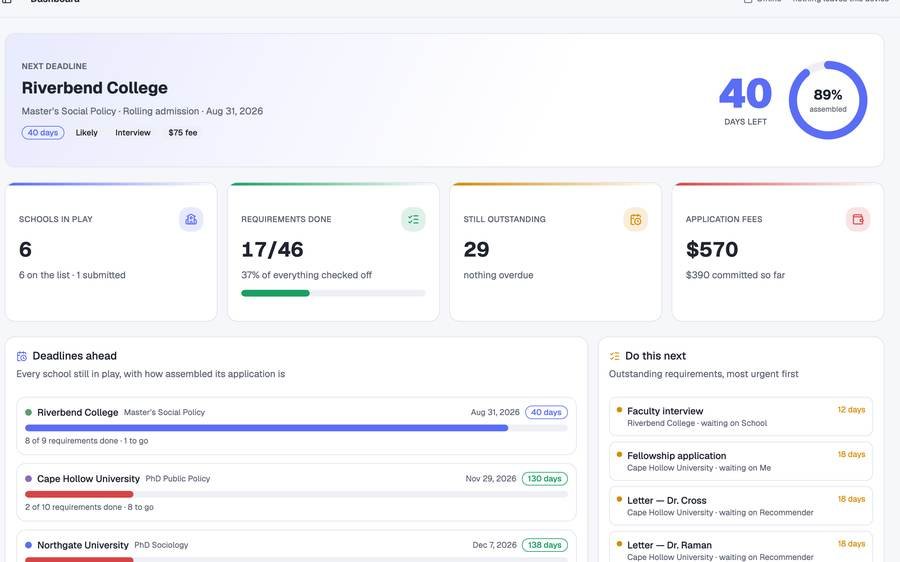Click the 138 days badge

click(x=545, y=545)
